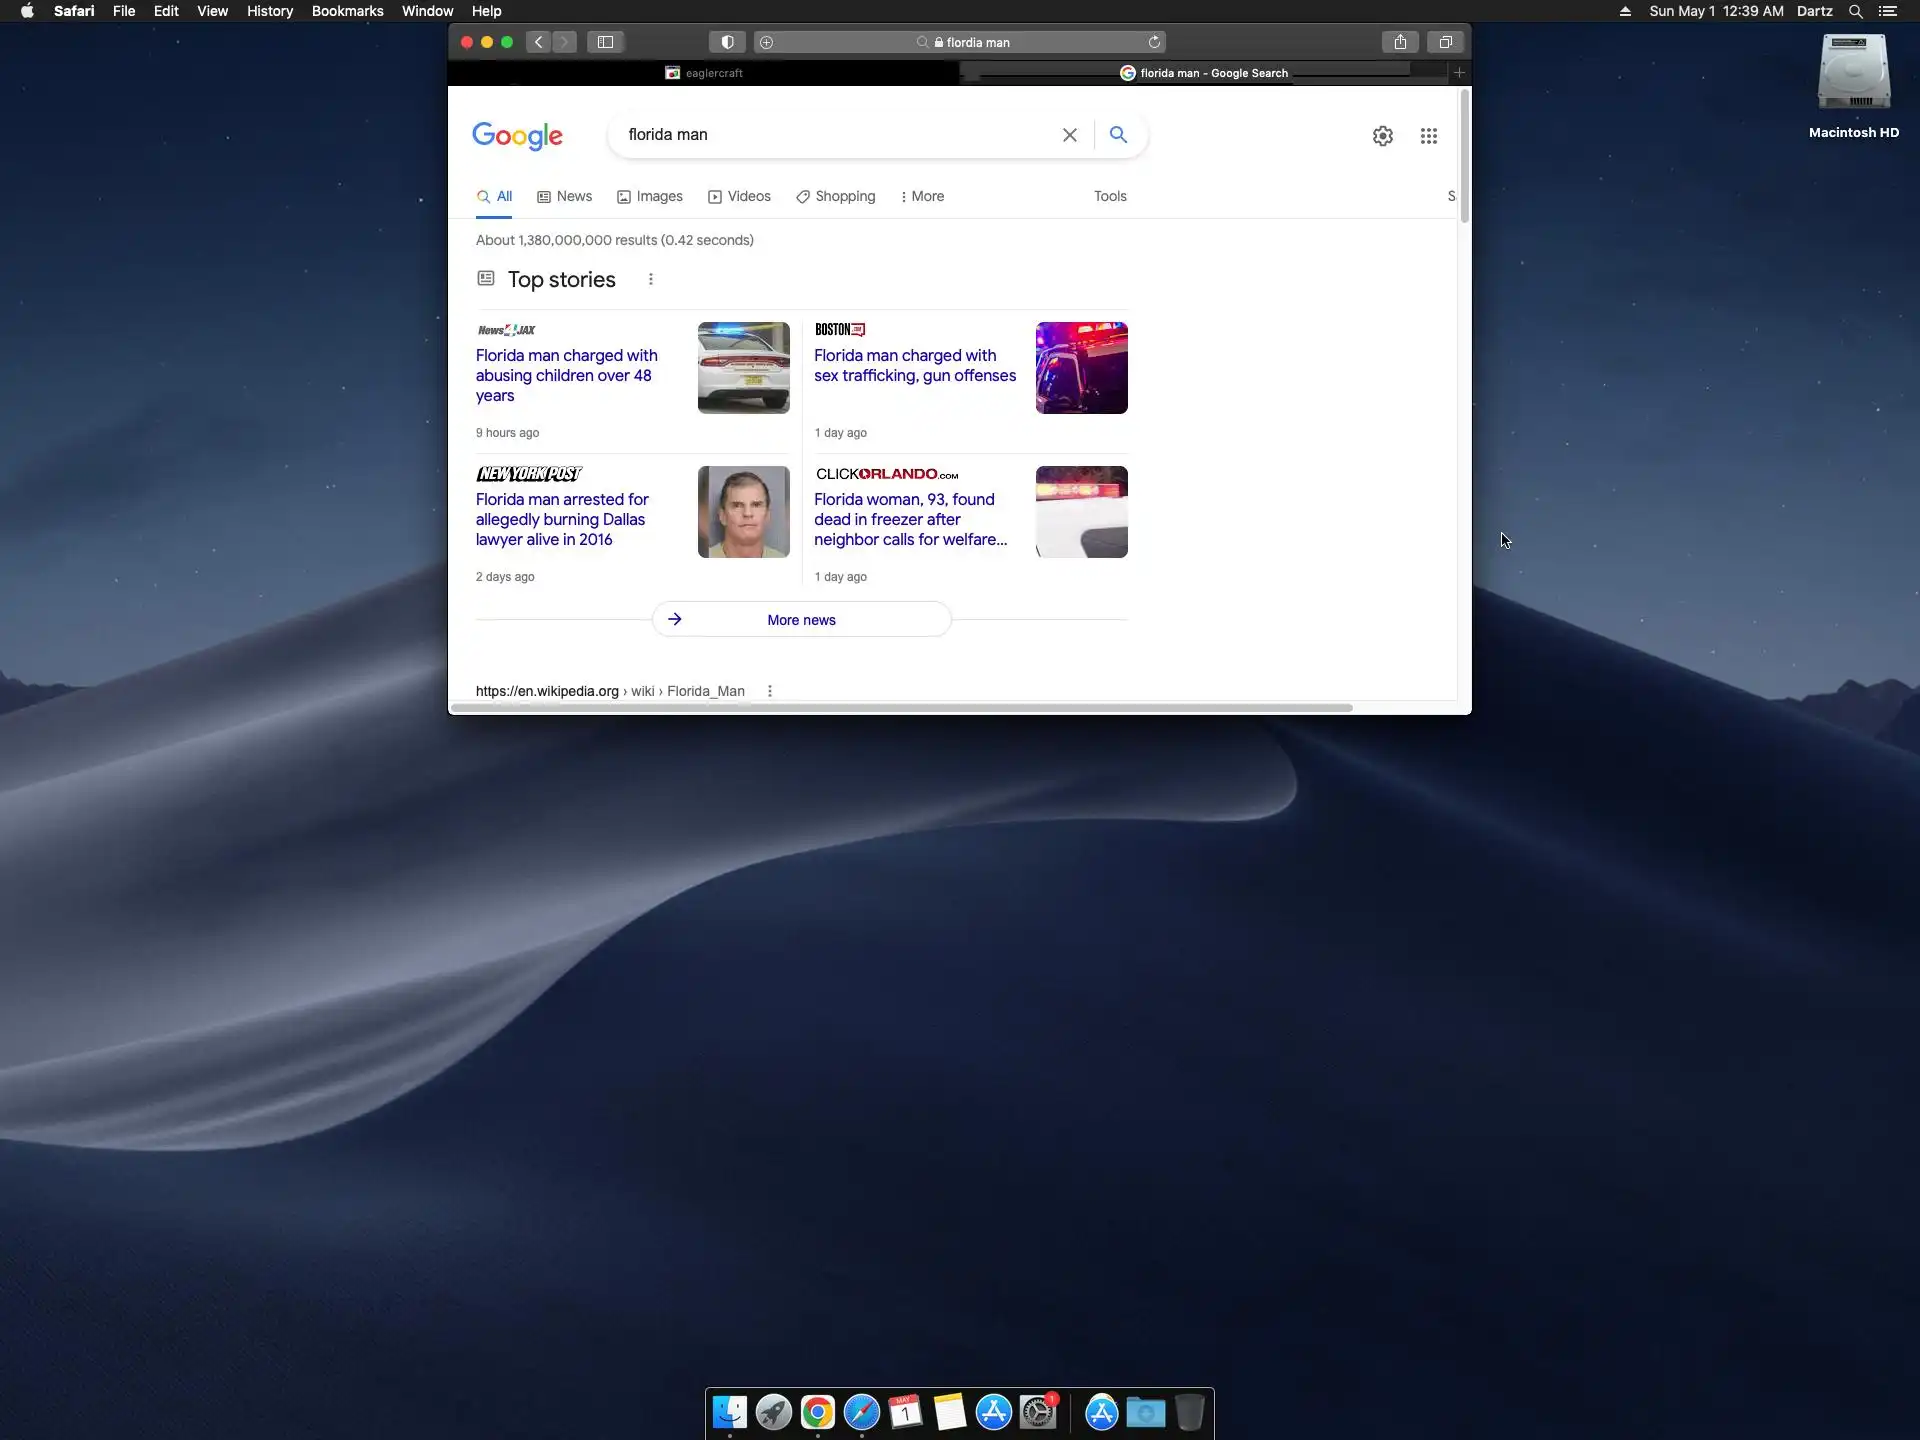
Task: Click the horizontal scrollbar at window bottom
Action: [x=900, y=708]
